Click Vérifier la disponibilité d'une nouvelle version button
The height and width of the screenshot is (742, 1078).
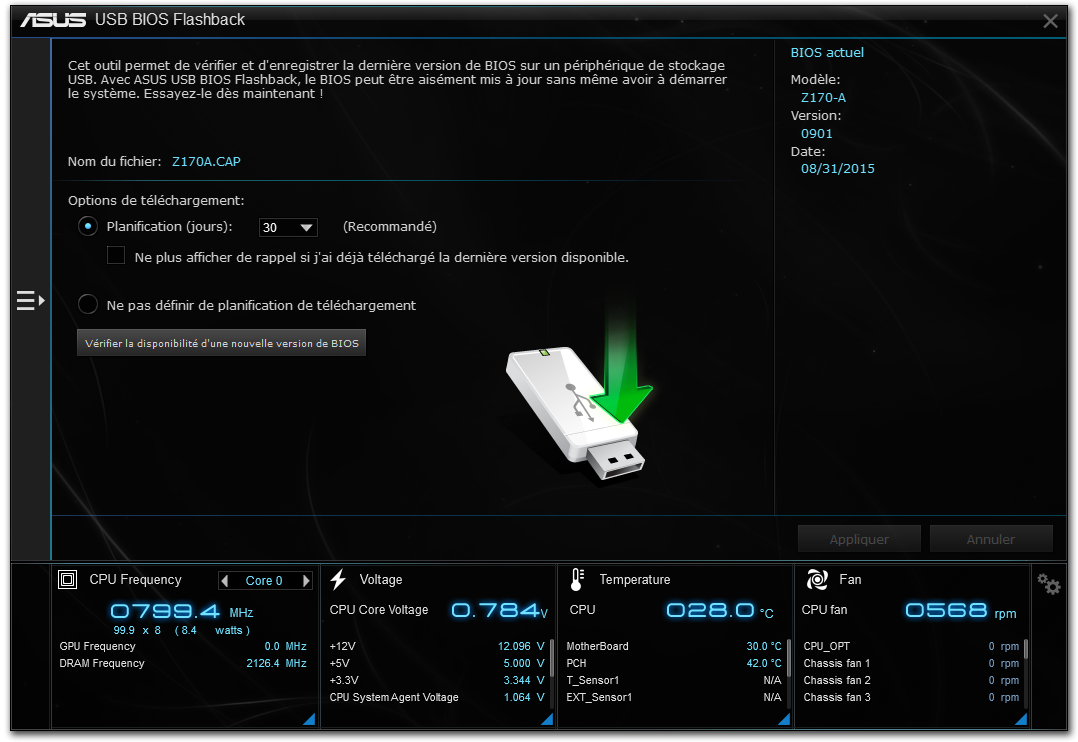(222, 343)
